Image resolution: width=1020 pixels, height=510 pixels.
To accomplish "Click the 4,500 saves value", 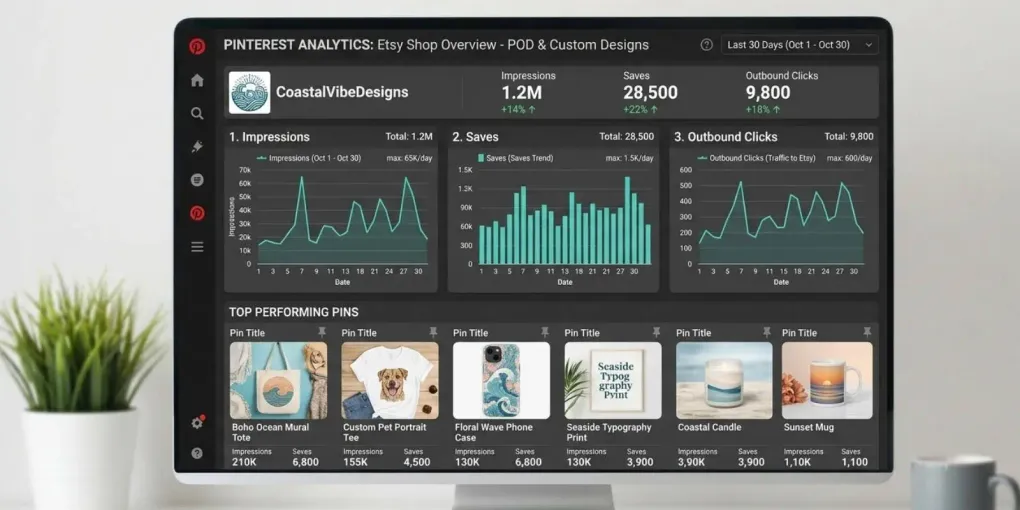I will click(417, 463).
